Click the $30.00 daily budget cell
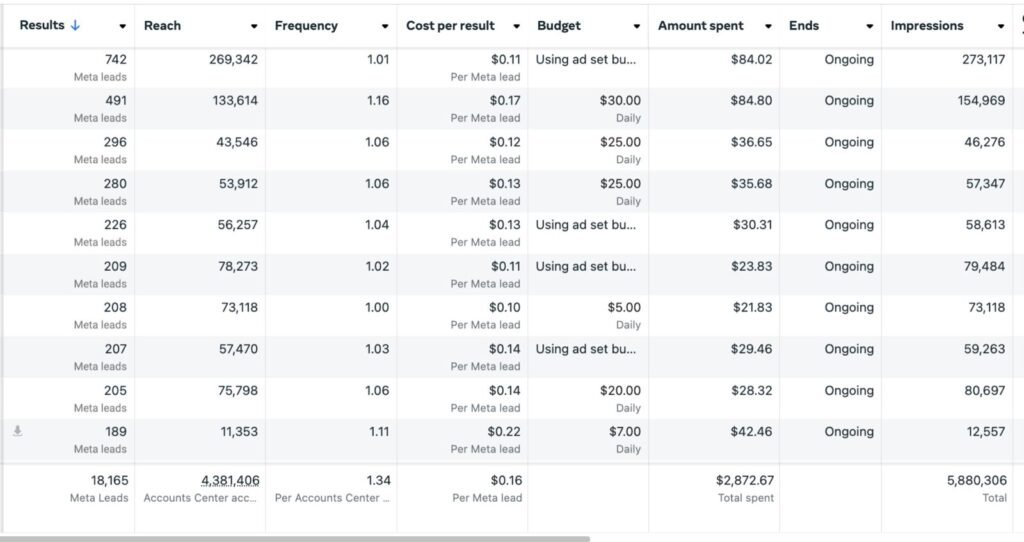The height and width of the screenshot is (542, 1024). (x=620, y=101)
